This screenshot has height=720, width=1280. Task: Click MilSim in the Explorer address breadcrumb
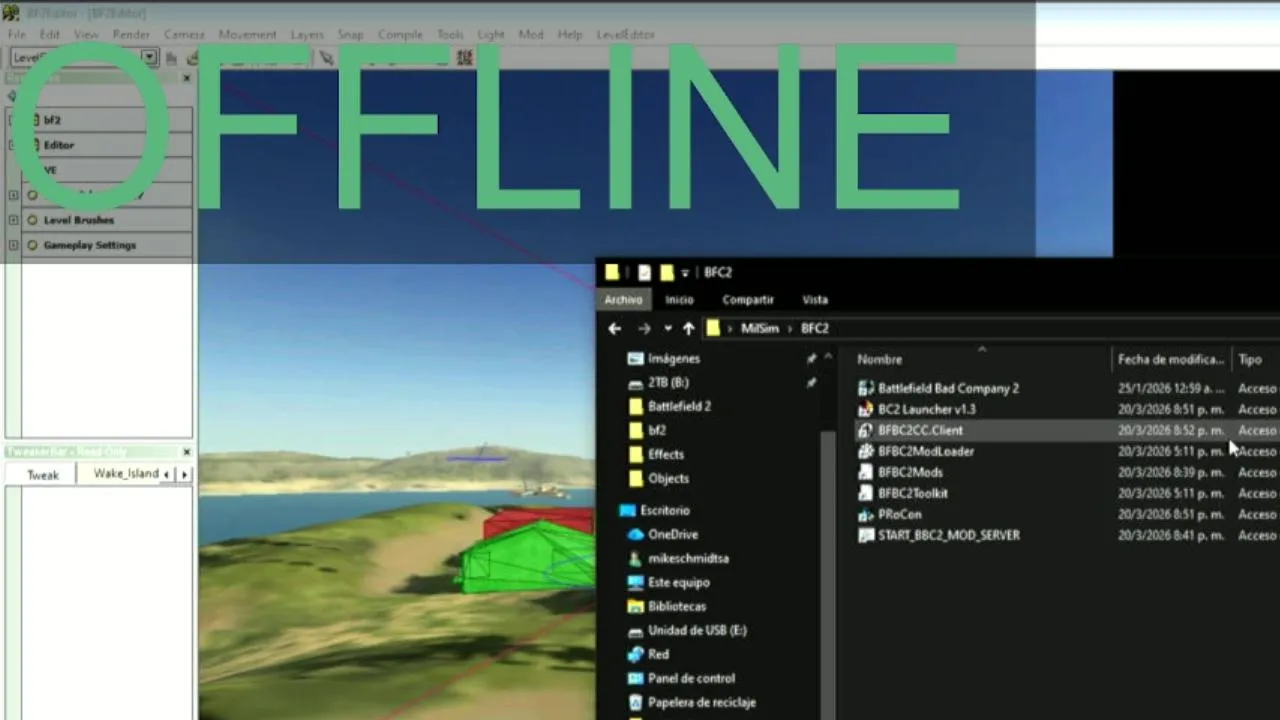tap(759, 328)
